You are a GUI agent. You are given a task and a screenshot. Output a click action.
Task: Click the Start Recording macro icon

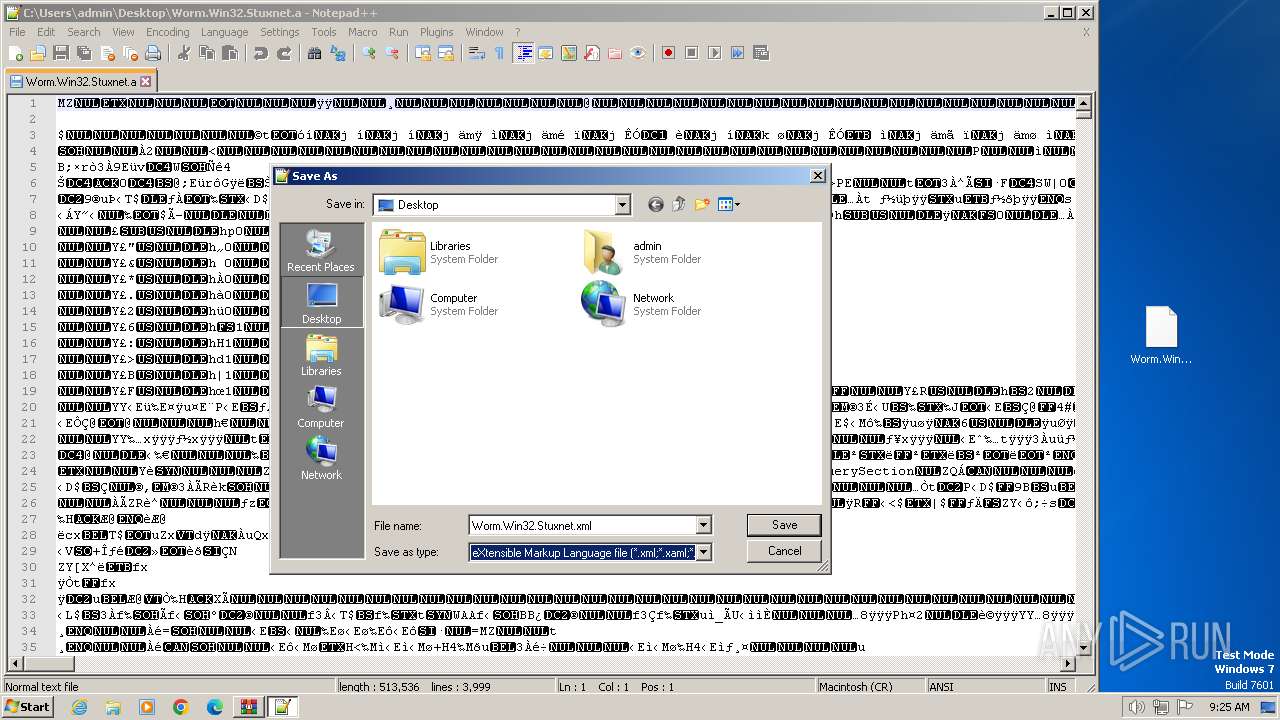coord(668,53)
